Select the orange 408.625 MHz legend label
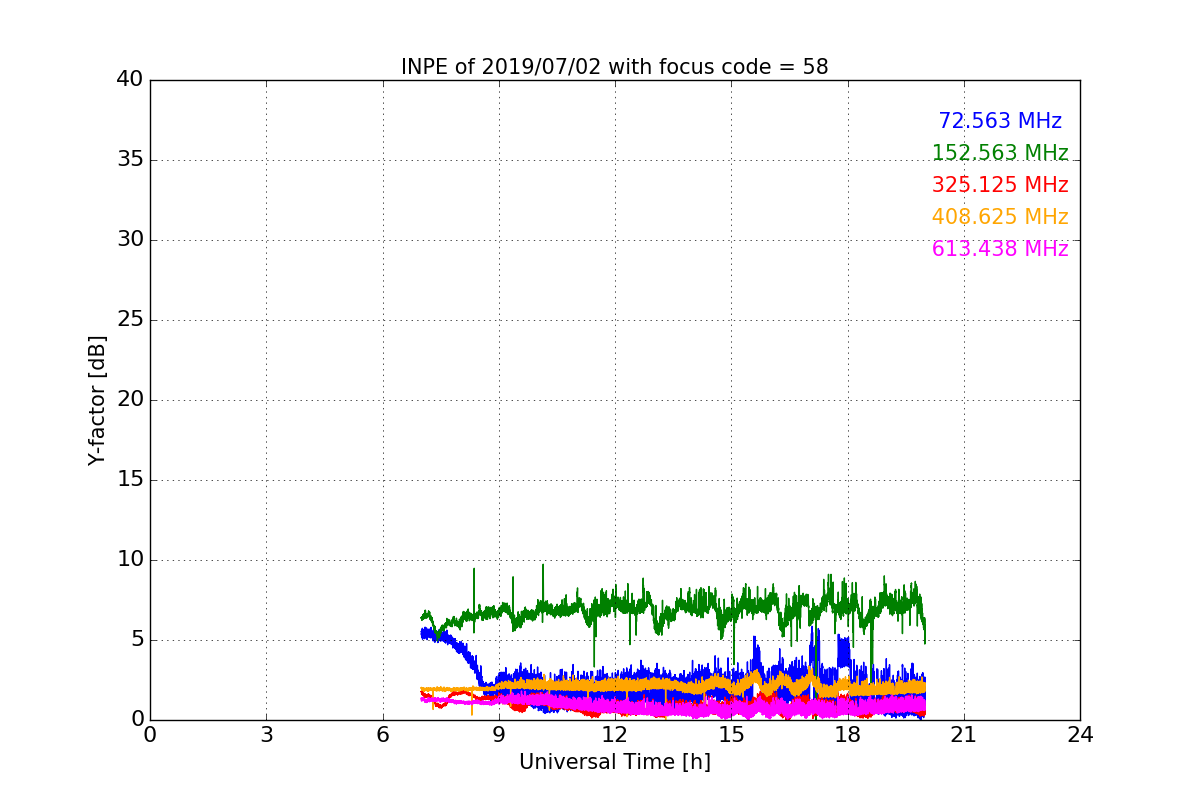The image size is (1200, 800). (1000, 217)
